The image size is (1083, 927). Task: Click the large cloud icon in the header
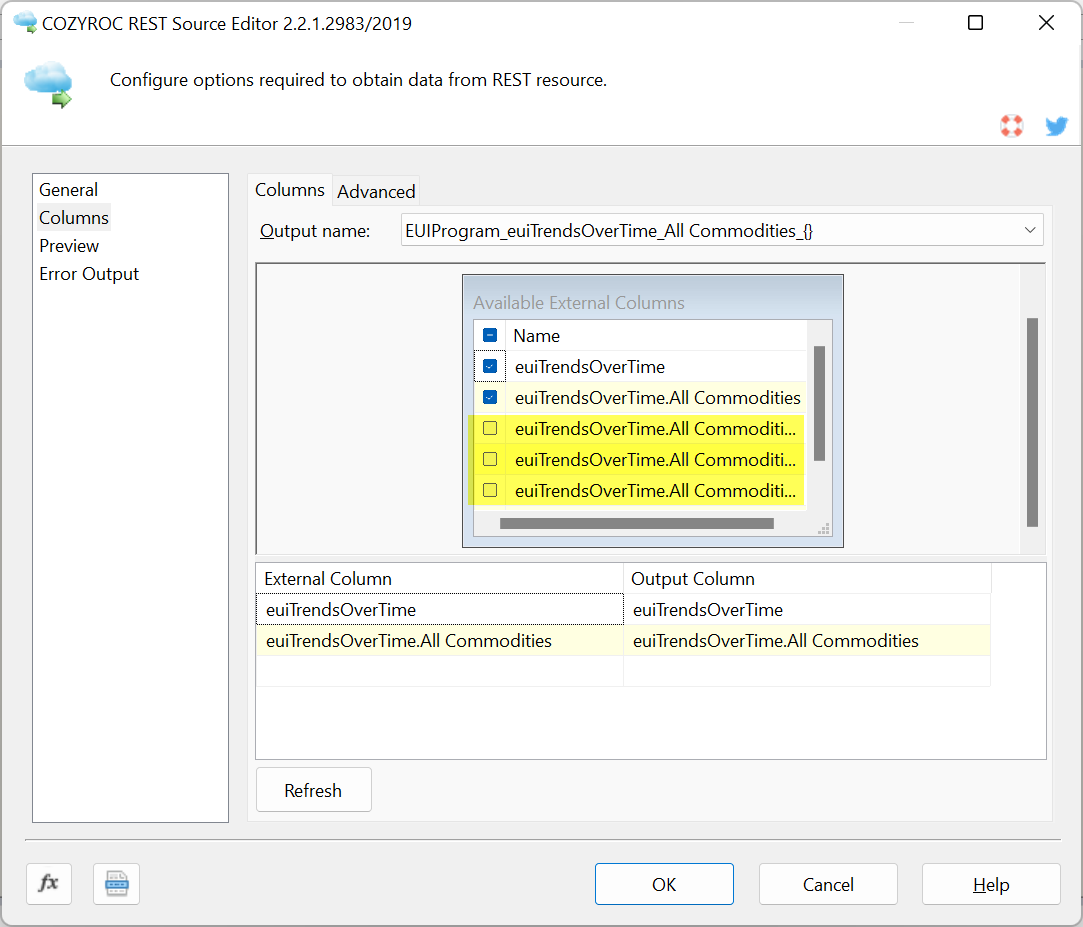tap(48, 84)
